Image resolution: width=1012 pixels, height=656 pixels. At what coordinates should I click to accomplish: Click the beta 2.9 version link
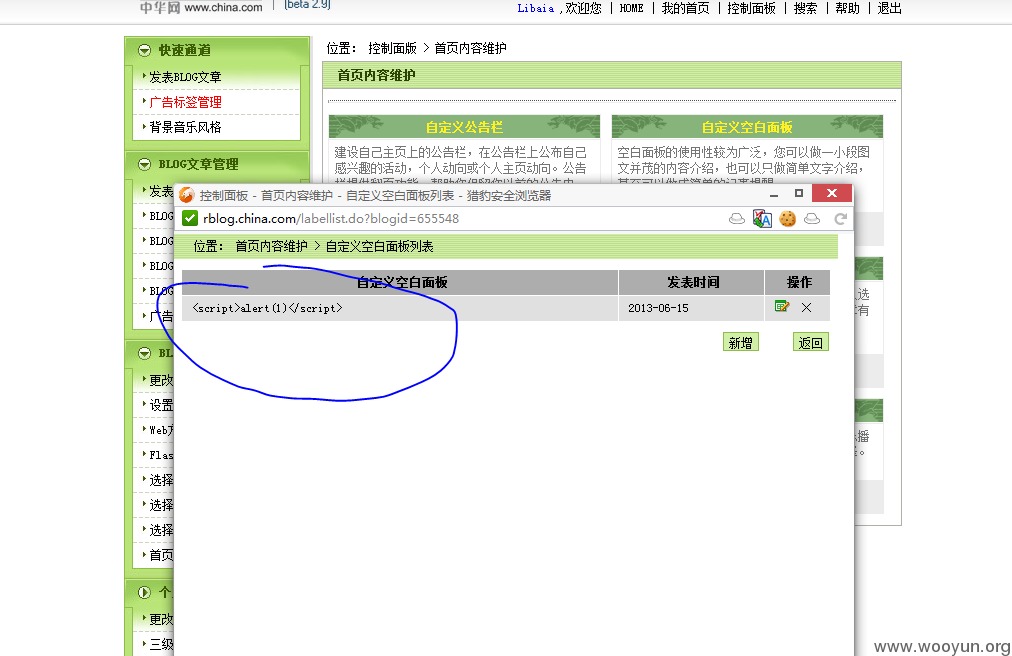(308, 5)
